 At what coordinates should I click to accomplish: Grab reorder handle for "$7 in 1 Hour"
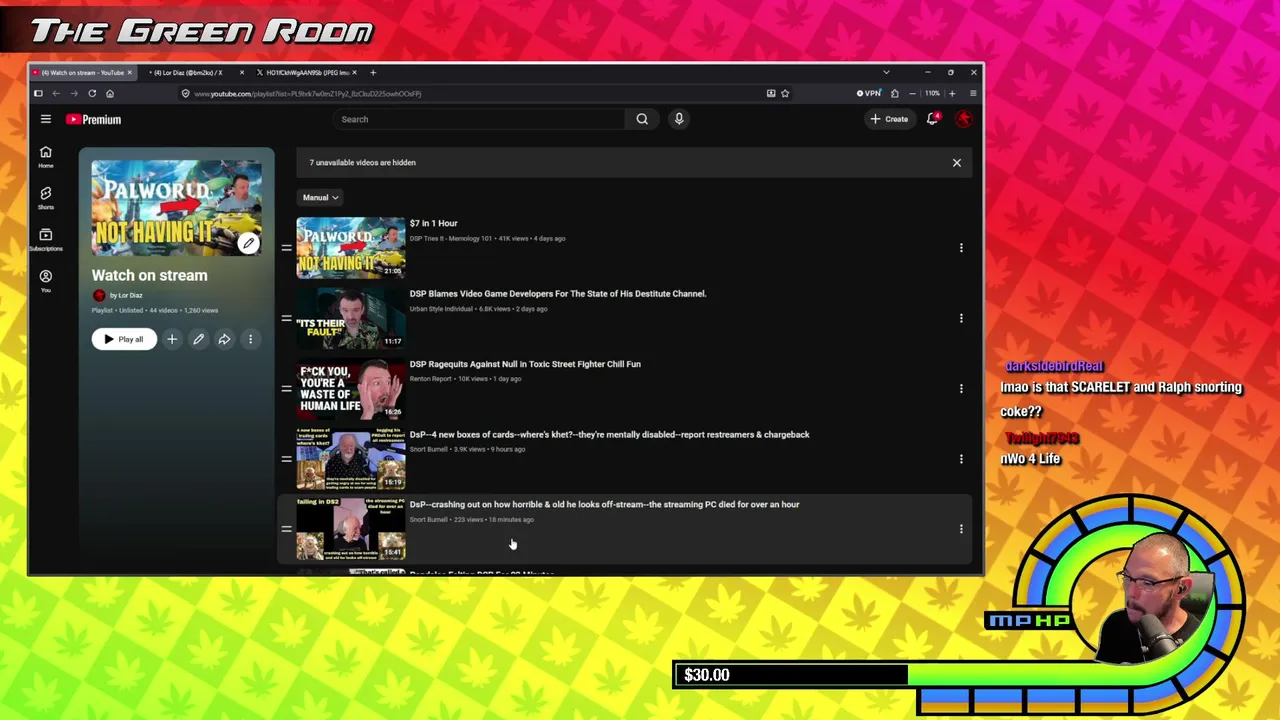(286, 248)
